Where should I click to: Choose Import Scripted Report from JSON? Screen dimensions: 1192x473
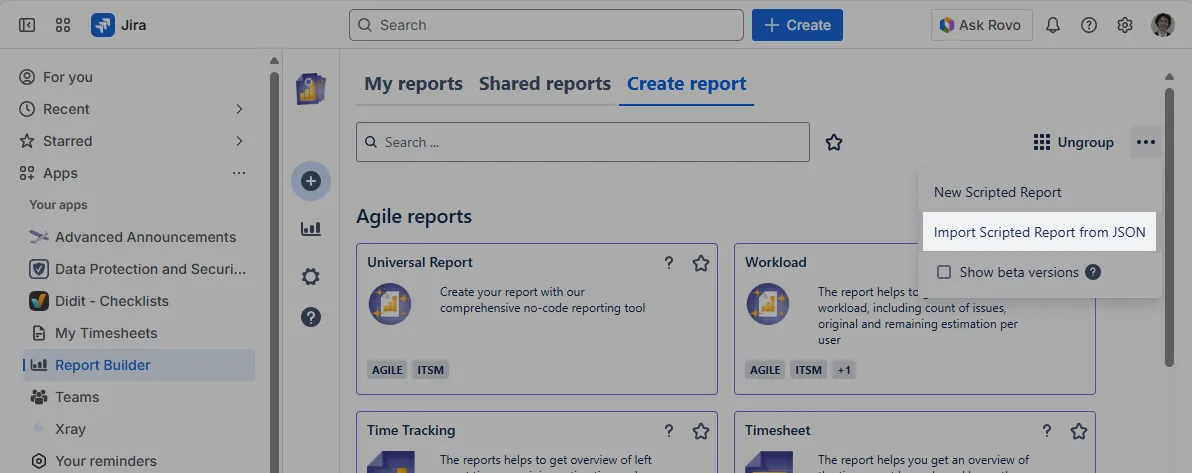(x=1039, y=232)
